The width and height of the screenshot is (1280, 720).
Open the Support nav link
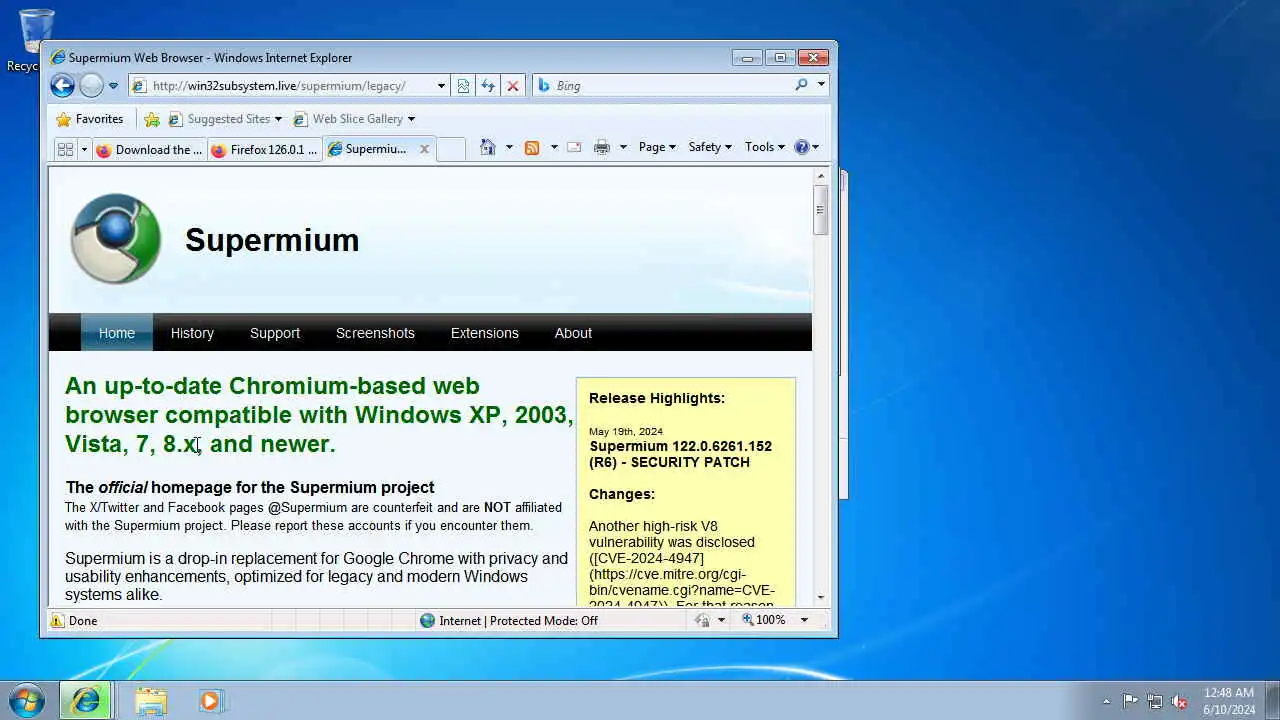pyautogui.click(x=275, y=333)
